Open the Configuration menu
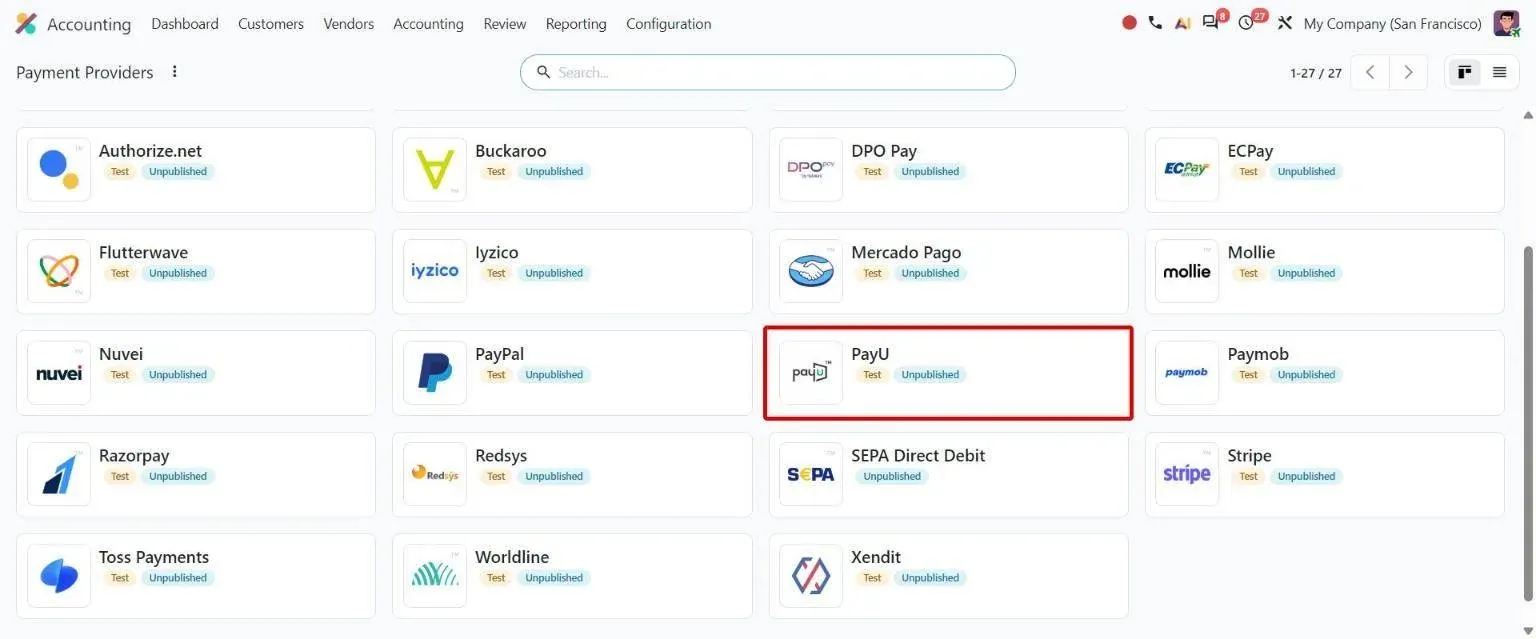Image resolution: width=1536 pixels, height=639 pixels. click(x=669, y=23)
